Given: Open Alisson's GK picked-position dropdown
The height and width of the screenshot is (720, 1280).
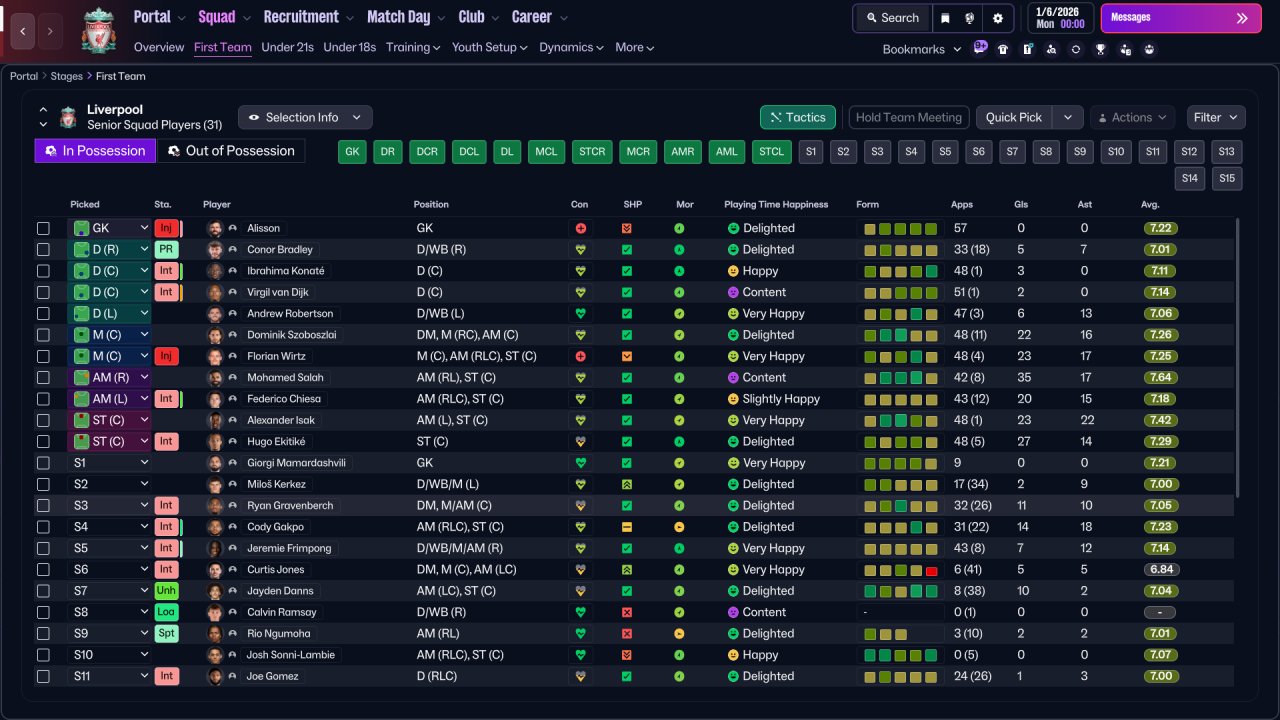Looking at the screenshot, I should point(109,228).
